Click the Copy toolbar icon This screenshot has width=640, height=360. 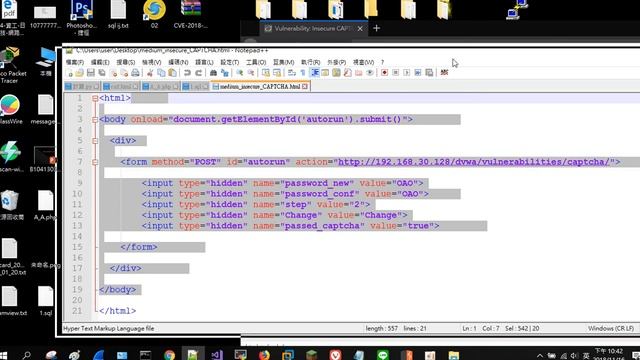click(x=161, y=73)
